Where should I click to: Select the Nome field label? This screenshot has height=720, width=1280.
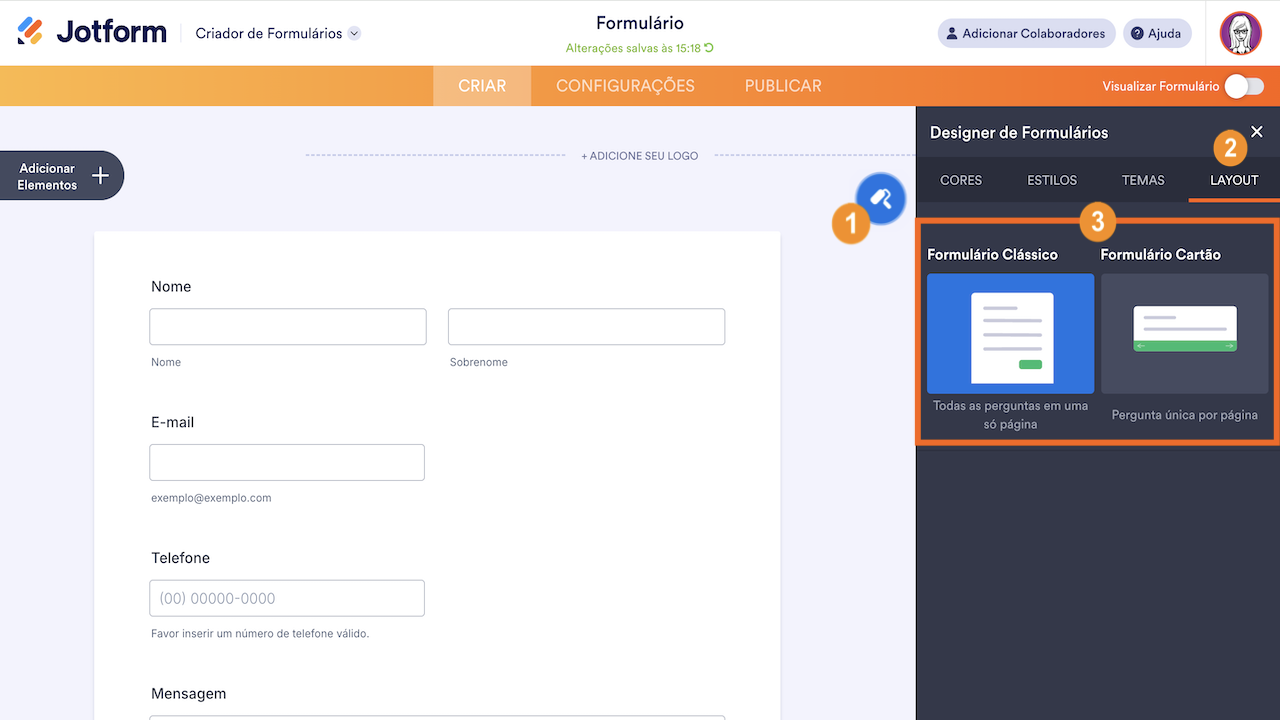pyautogui.click(x=171, y=286)
